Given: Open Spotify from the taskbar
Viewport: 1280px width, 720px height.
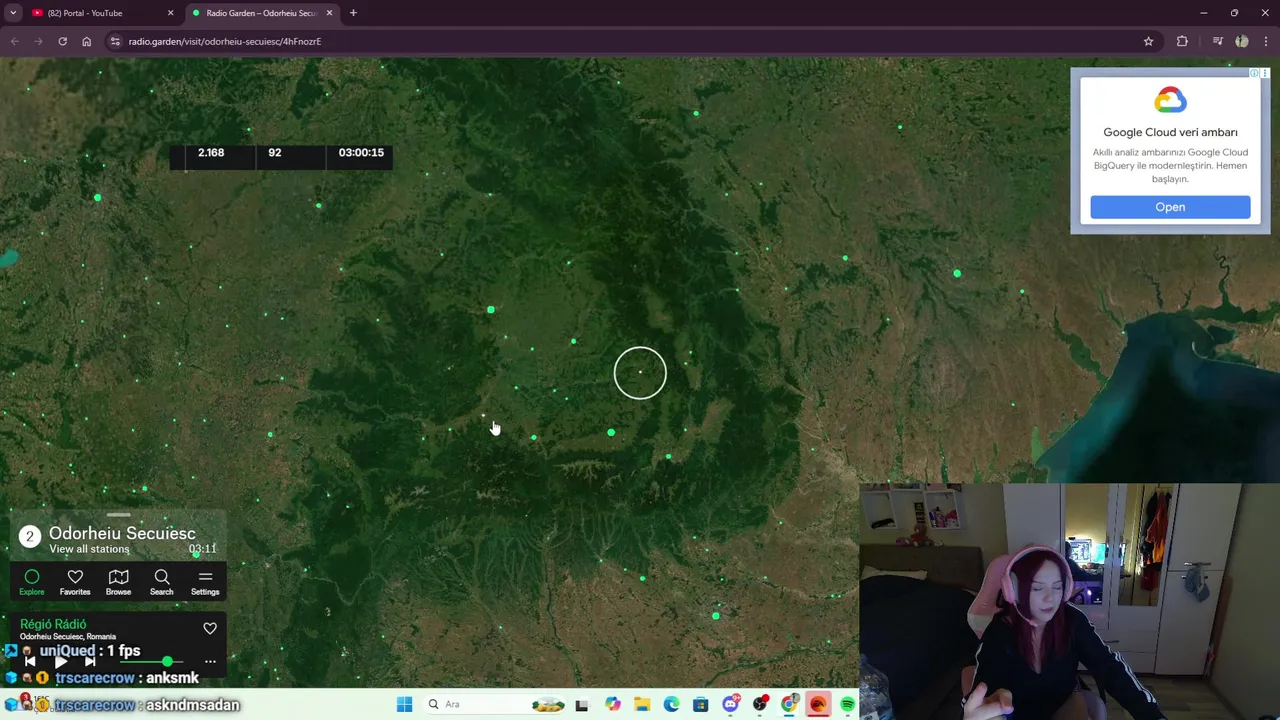Looking at the screenshot, I should [848, 704].
